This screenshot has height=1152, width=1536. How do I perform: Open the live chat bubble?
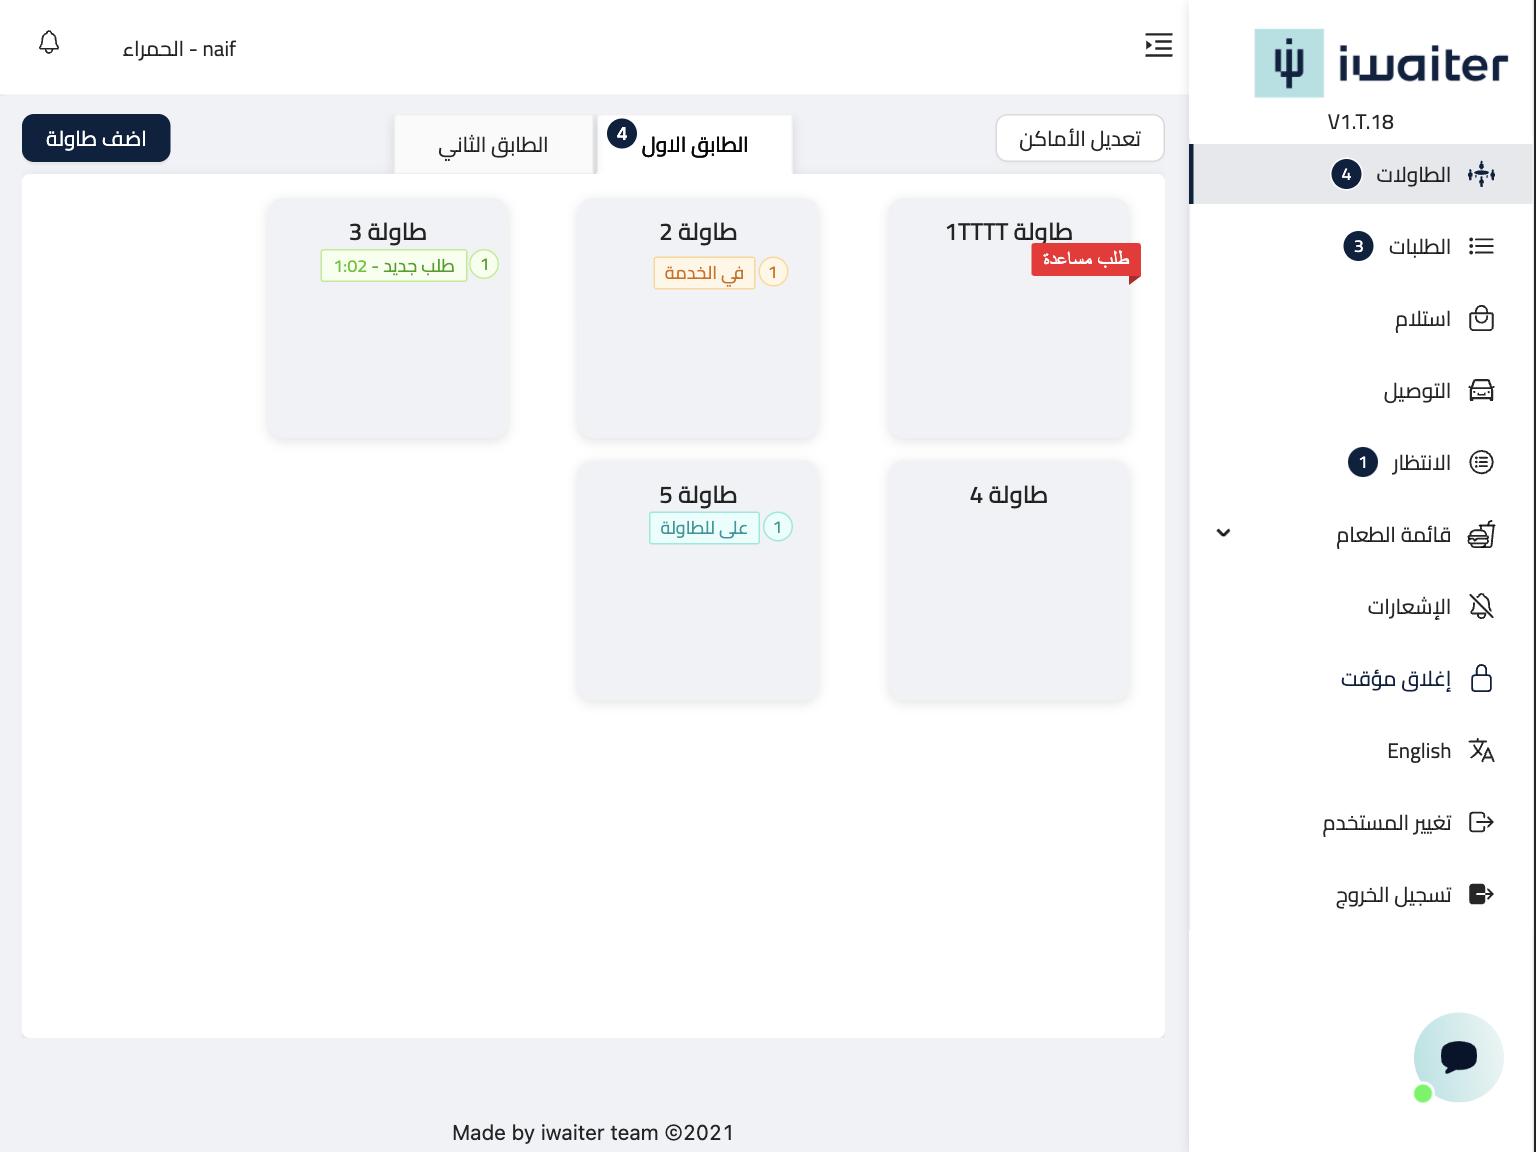pos(1458,1057)
